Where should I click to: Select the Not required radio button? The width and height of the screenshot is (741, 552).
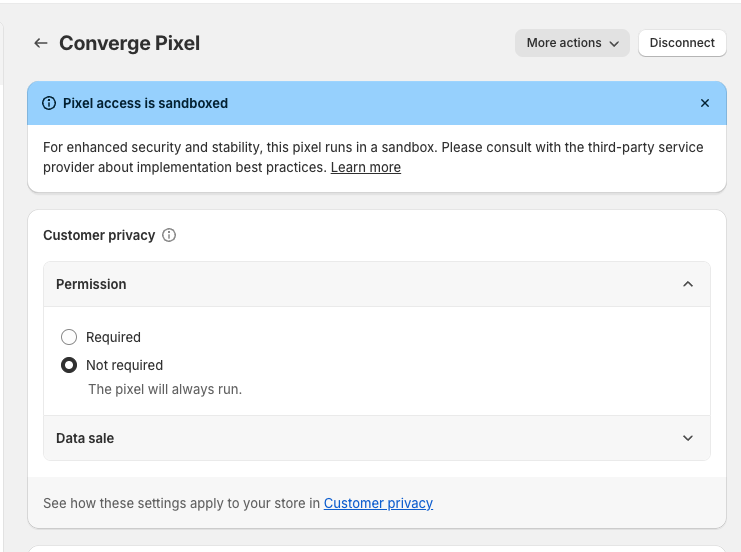(69, 365)
